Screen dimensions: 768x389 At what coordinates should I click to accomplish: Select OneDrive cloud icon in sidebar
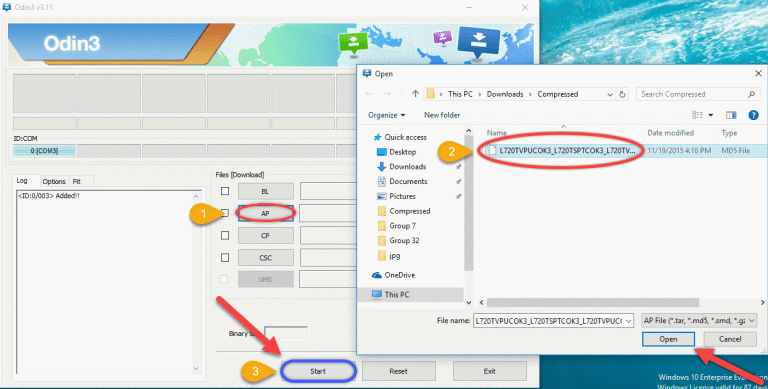[377, 275]
